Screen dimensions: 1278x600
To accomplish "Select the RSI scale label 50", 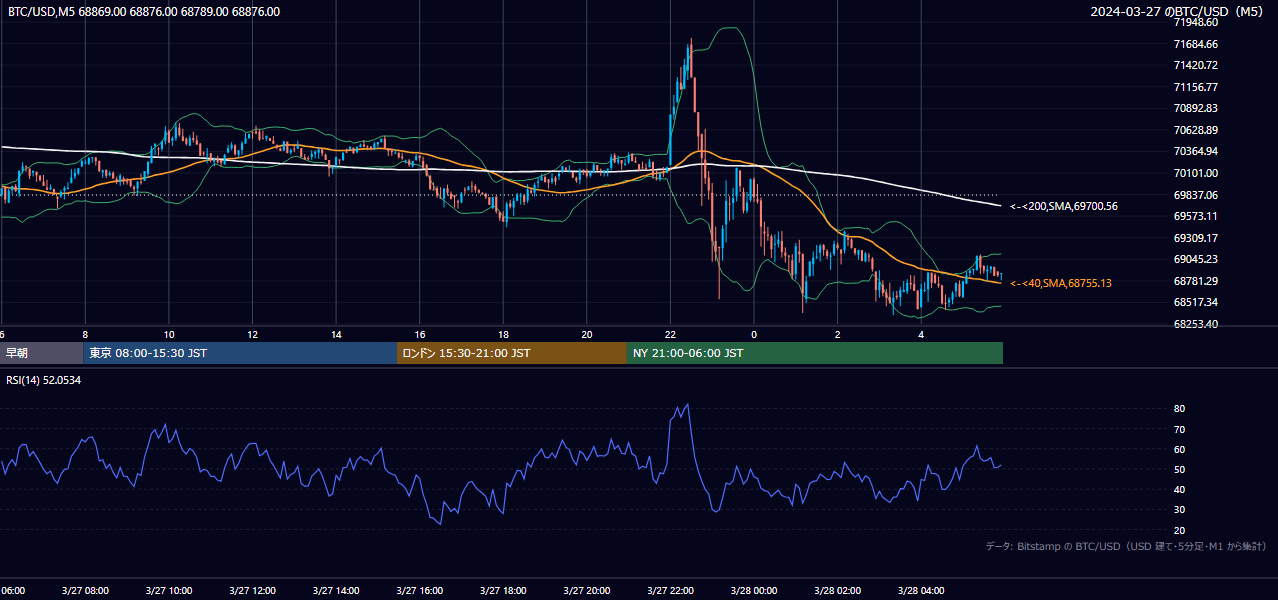I will 1179,469.
